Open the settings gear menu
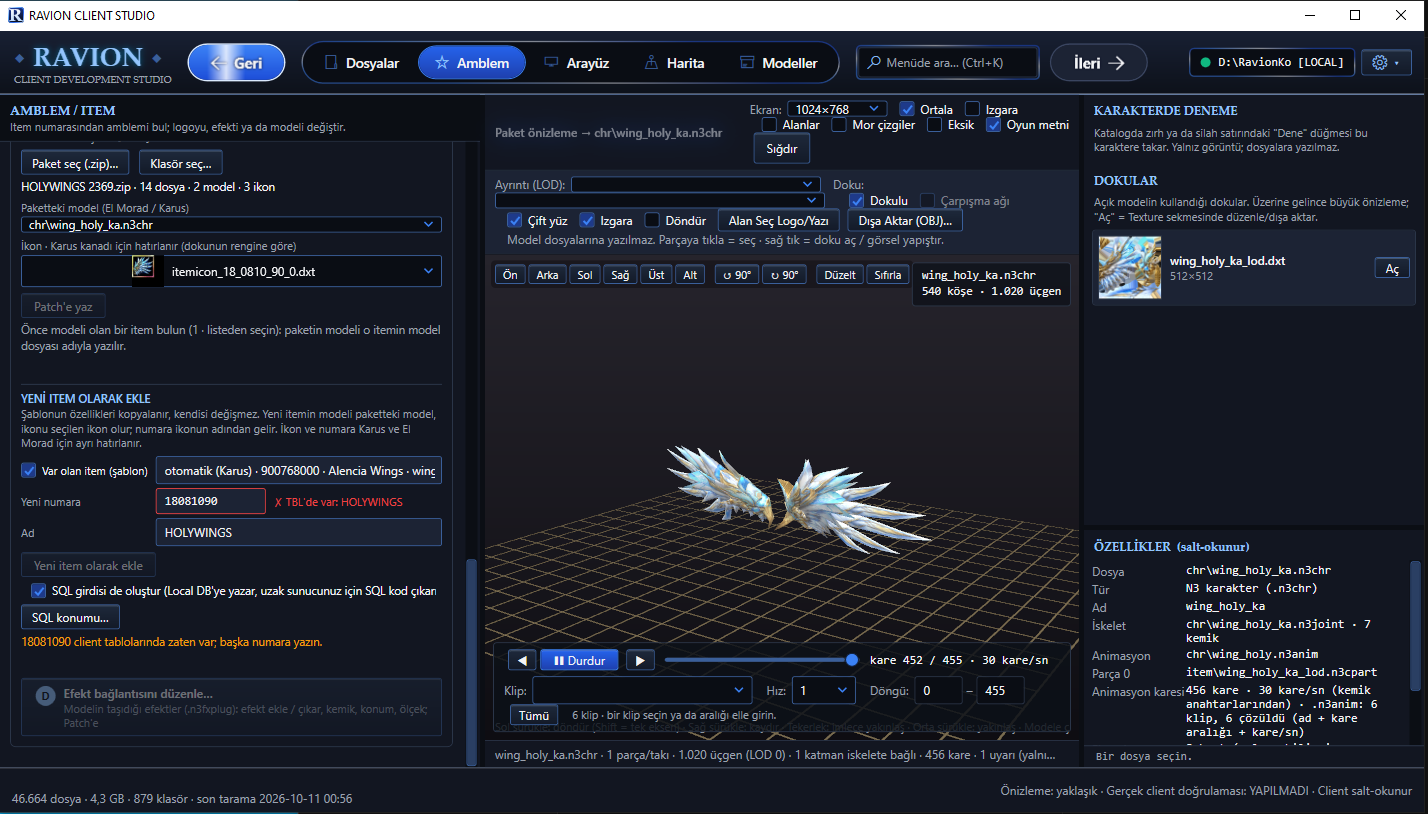This screenshot has width=1428, height=814. tap(1385, 63)
